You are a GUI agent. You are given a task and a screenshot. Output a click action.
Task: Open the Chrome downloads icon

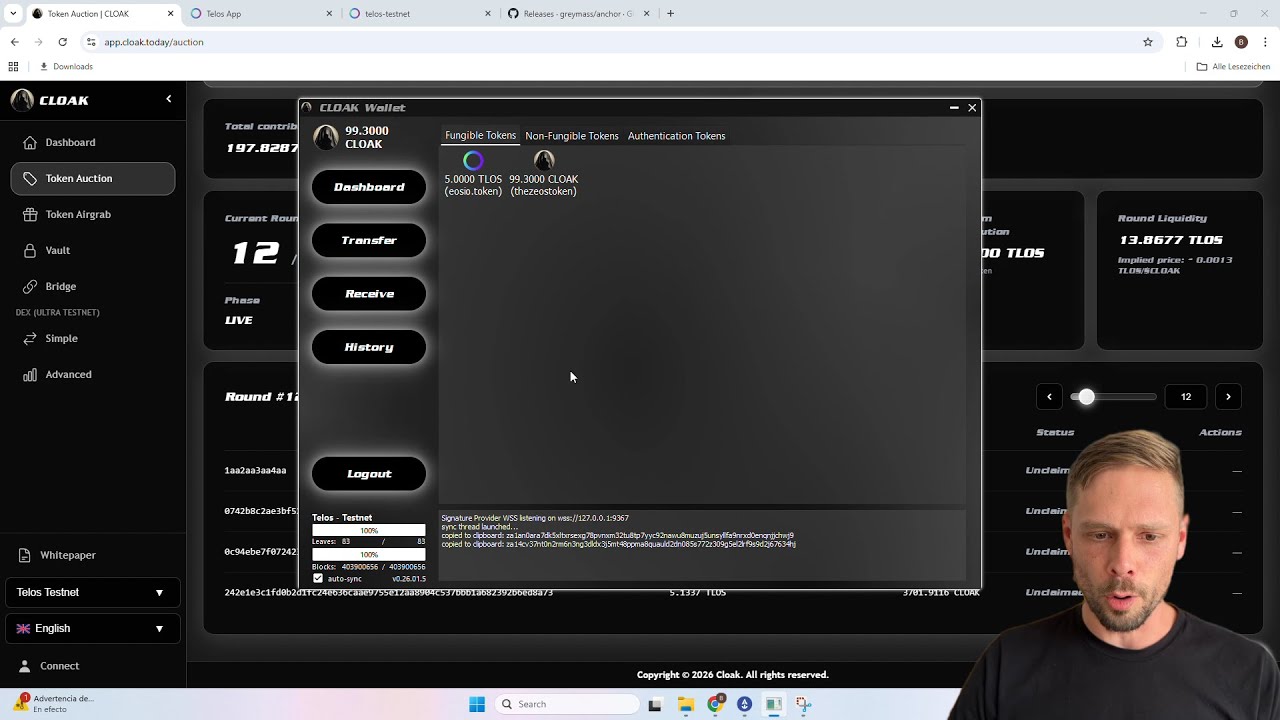[x=1217, y=42]
